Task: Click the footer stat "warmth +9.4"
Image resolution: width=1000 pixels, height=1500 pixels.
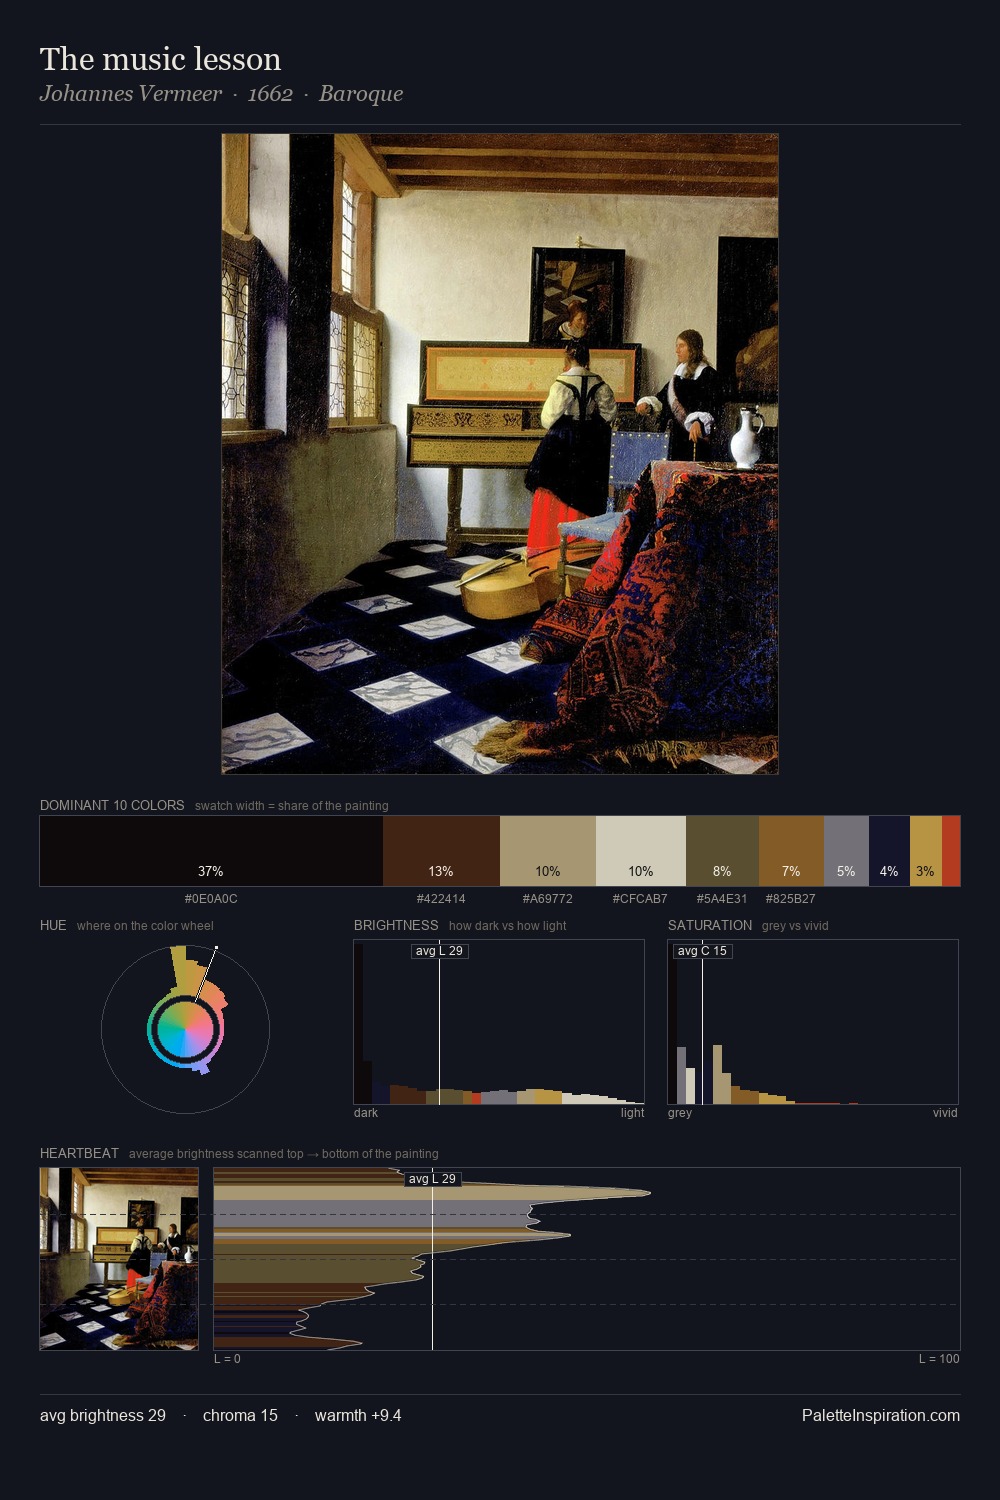Action: pyautogui.click(x=358, y=1416)
